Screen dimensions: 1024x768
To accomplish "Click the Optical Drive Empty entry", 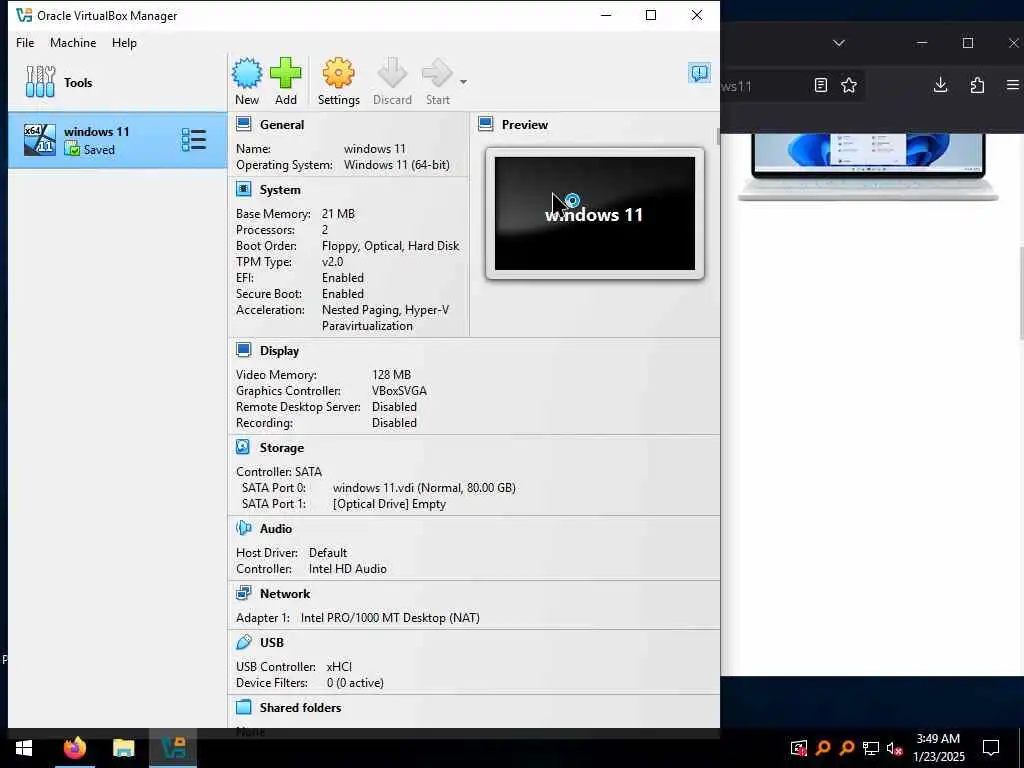I will 389,504.
